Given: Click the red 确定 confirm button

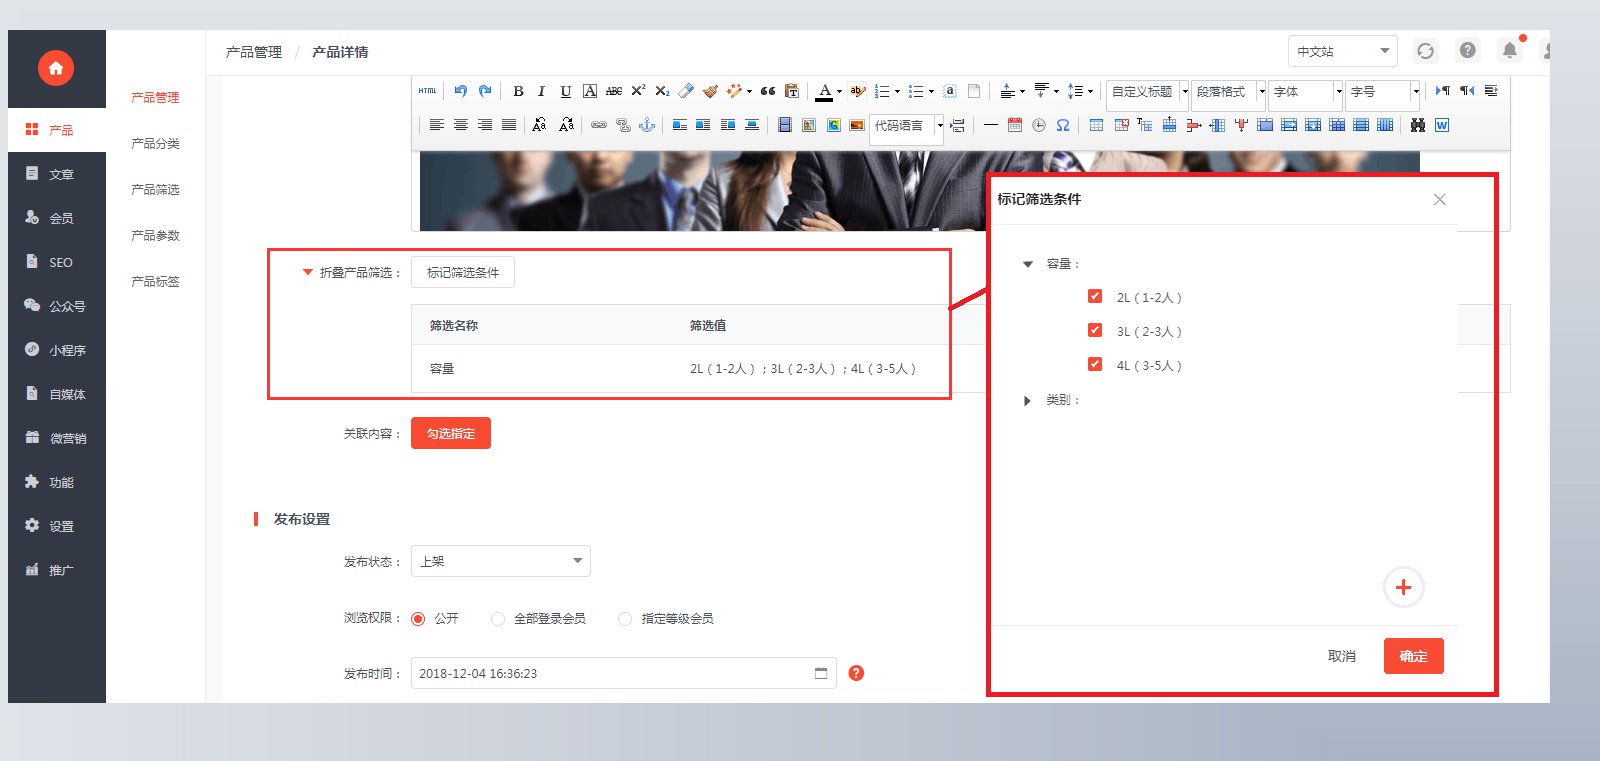Looking at the screenshot, I should (x=1413, y=656).
